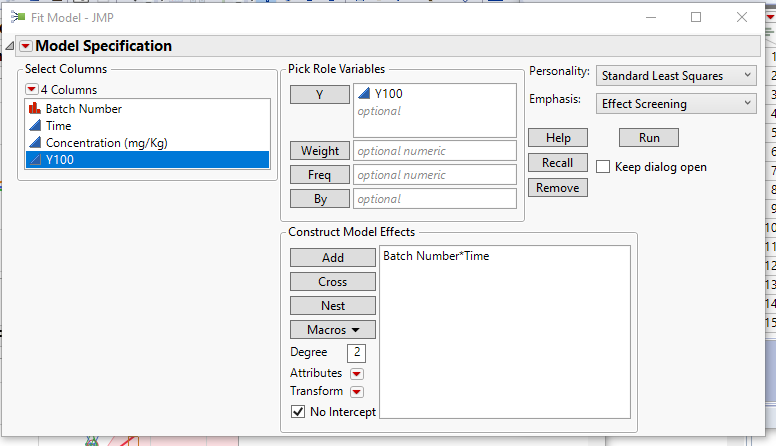Image resolution: width=776 pixels, height=446 pixels.
Task: Click the Y100 continuous icon in column list
Action: (35, 159)
